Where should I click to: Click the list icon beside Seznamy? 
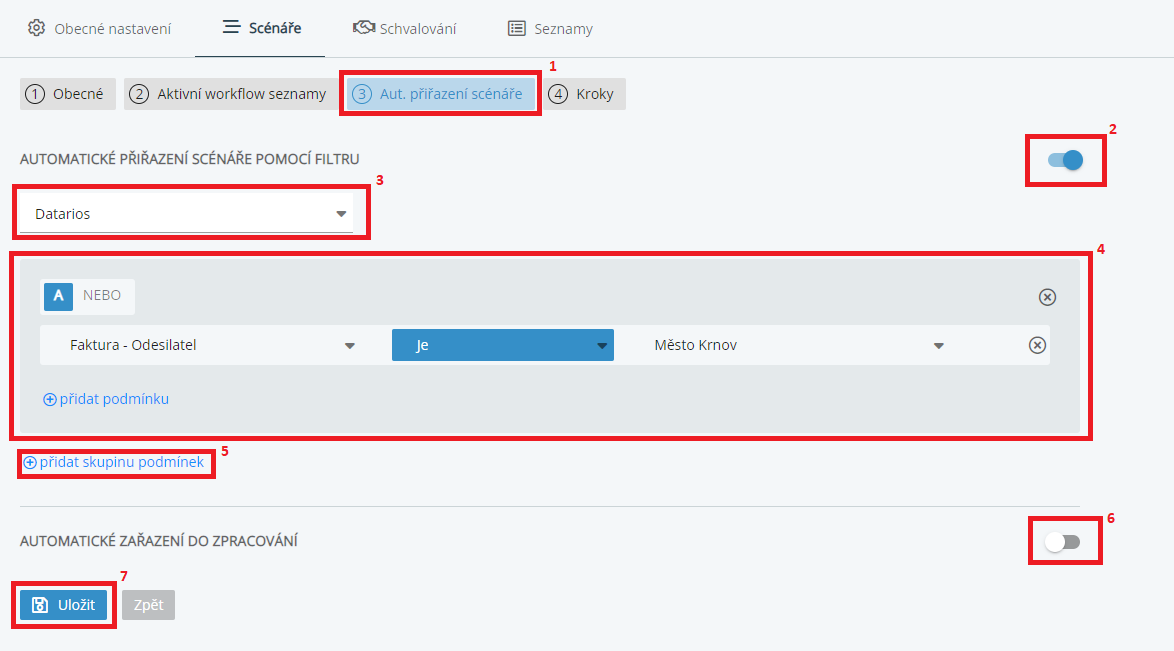coord(516,28)
